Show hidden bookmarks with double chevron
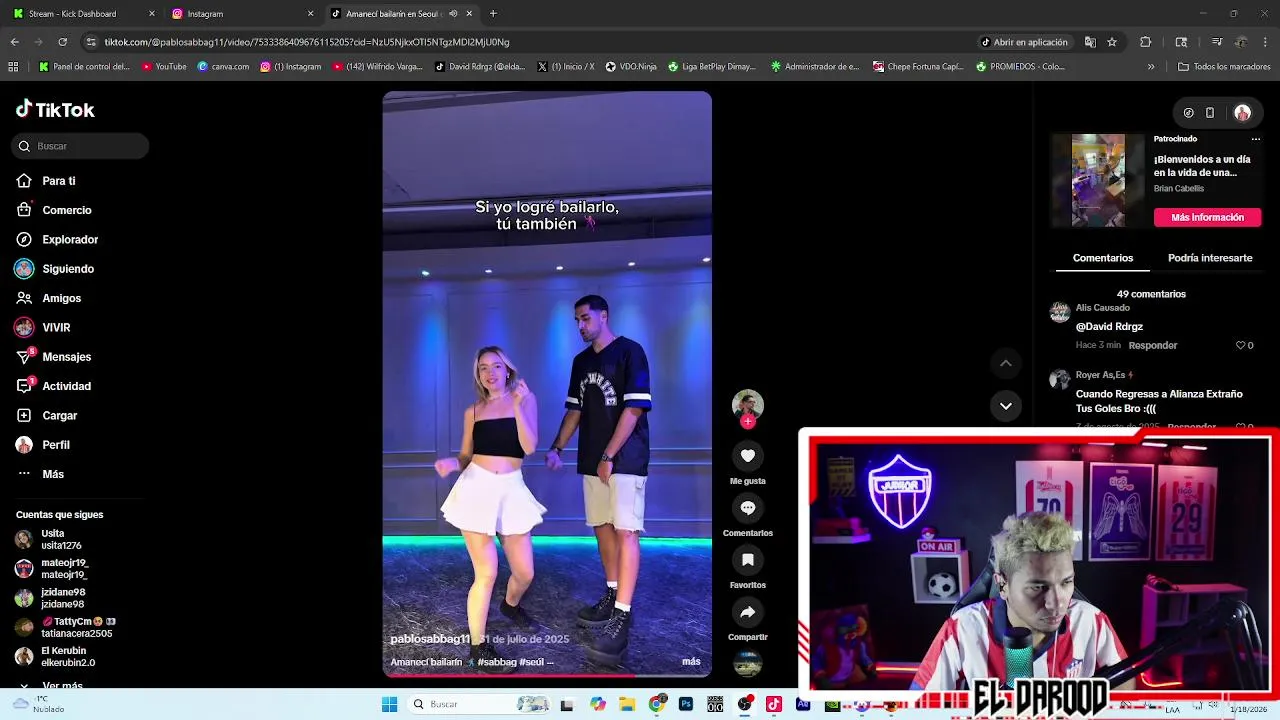This screenshot has height=720, width=1280. tap(1151, 67)
